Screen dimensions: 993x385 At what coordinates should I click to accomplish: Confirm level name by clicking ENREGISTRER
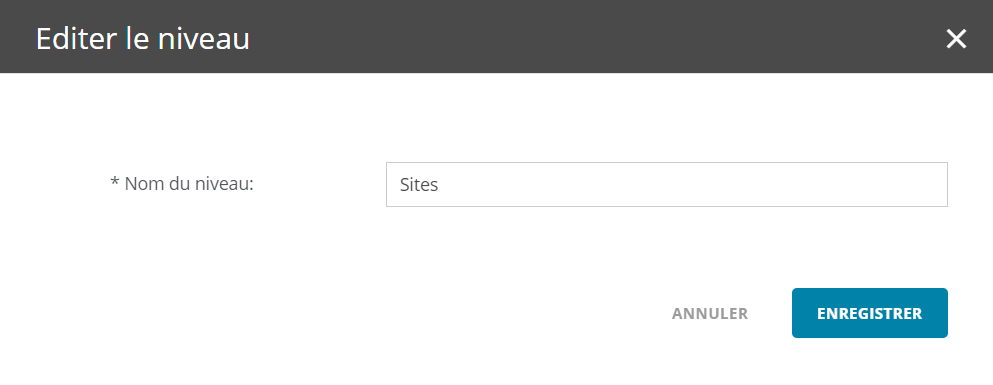click(870, 313)
